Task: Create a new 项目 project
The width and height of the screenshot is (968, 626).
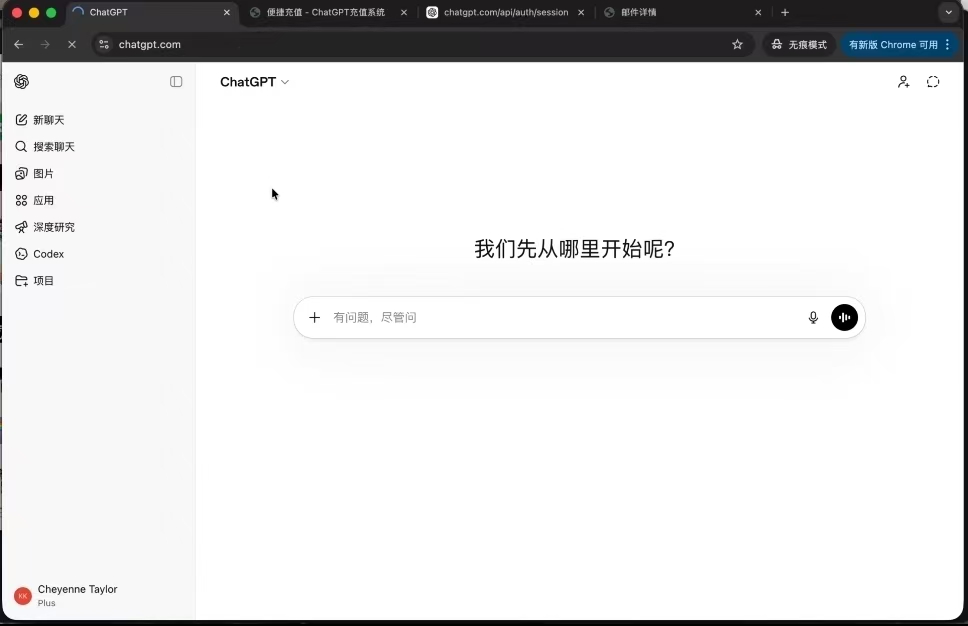Action: click(x=41, y=280)
